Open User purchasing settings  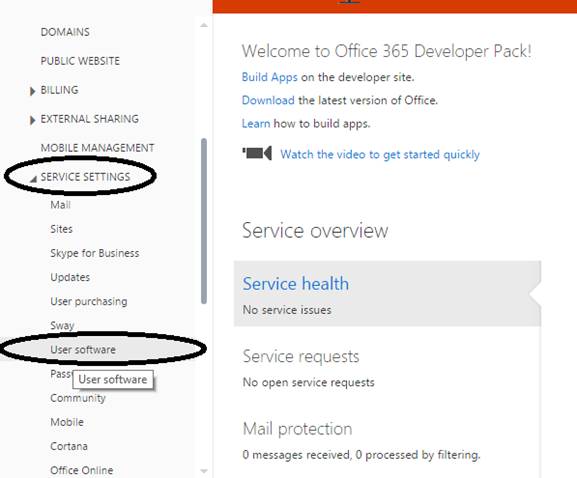coord(89,301)
